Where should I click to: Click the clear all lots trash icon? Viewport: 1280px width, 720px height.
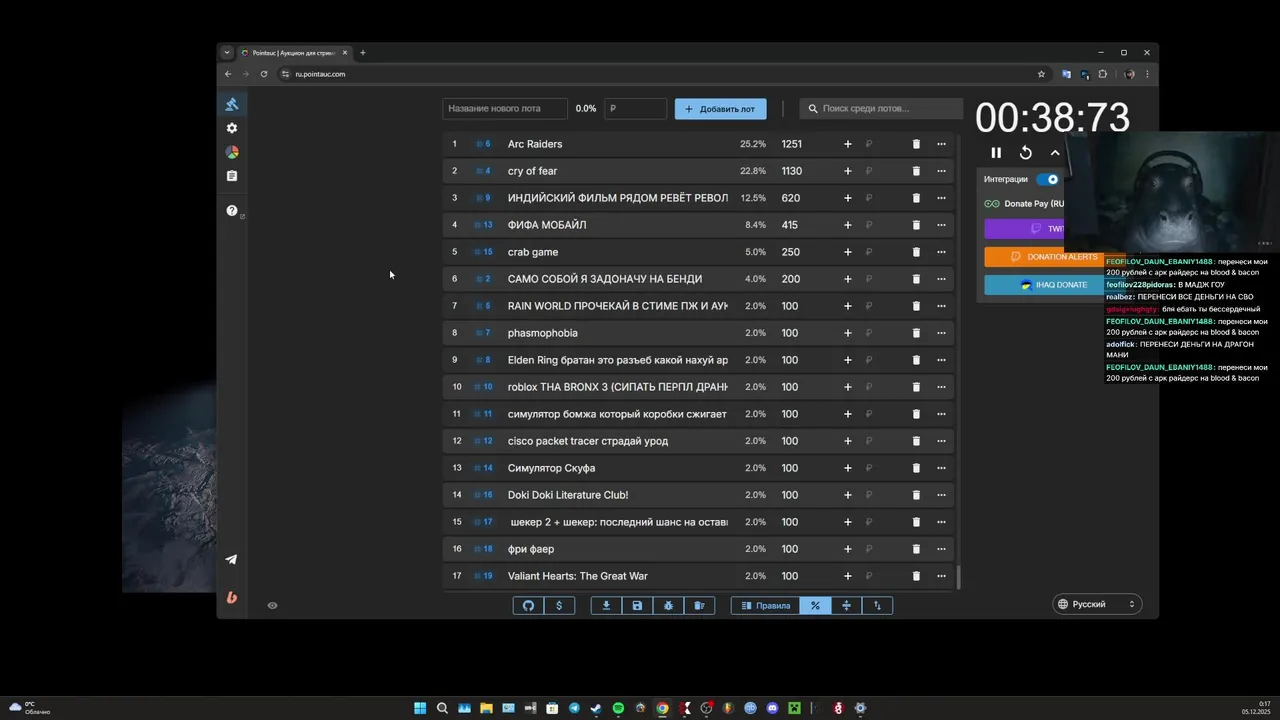[699, 605]
